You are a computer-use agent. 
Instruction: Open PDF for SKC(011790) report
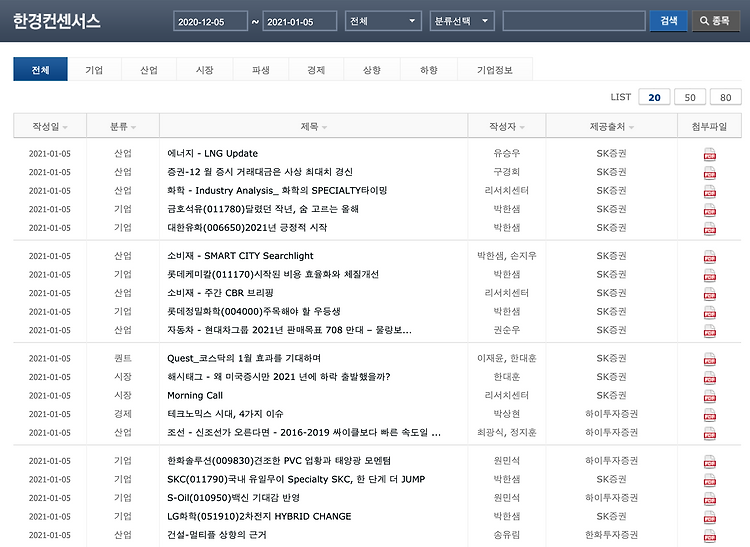[709, 481]
